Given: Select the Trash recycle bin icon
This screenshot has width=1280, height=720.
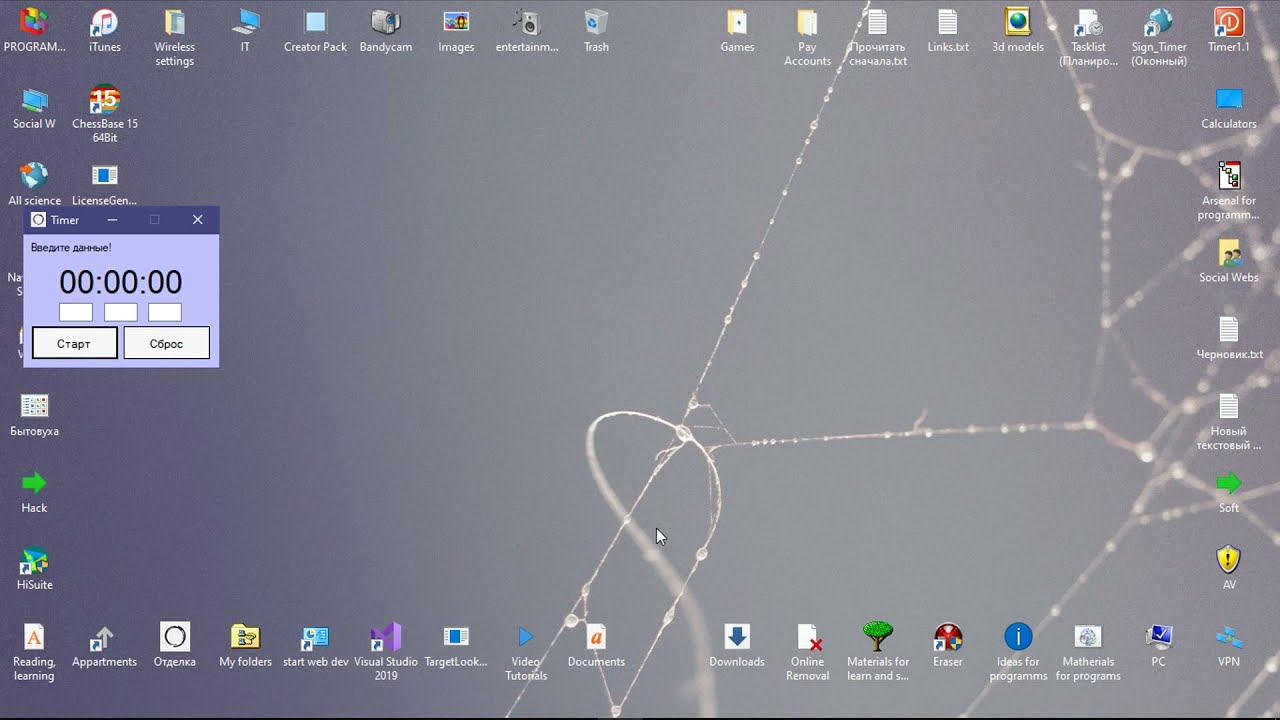Looking at the screenshot, I should [x=596, y=22].
